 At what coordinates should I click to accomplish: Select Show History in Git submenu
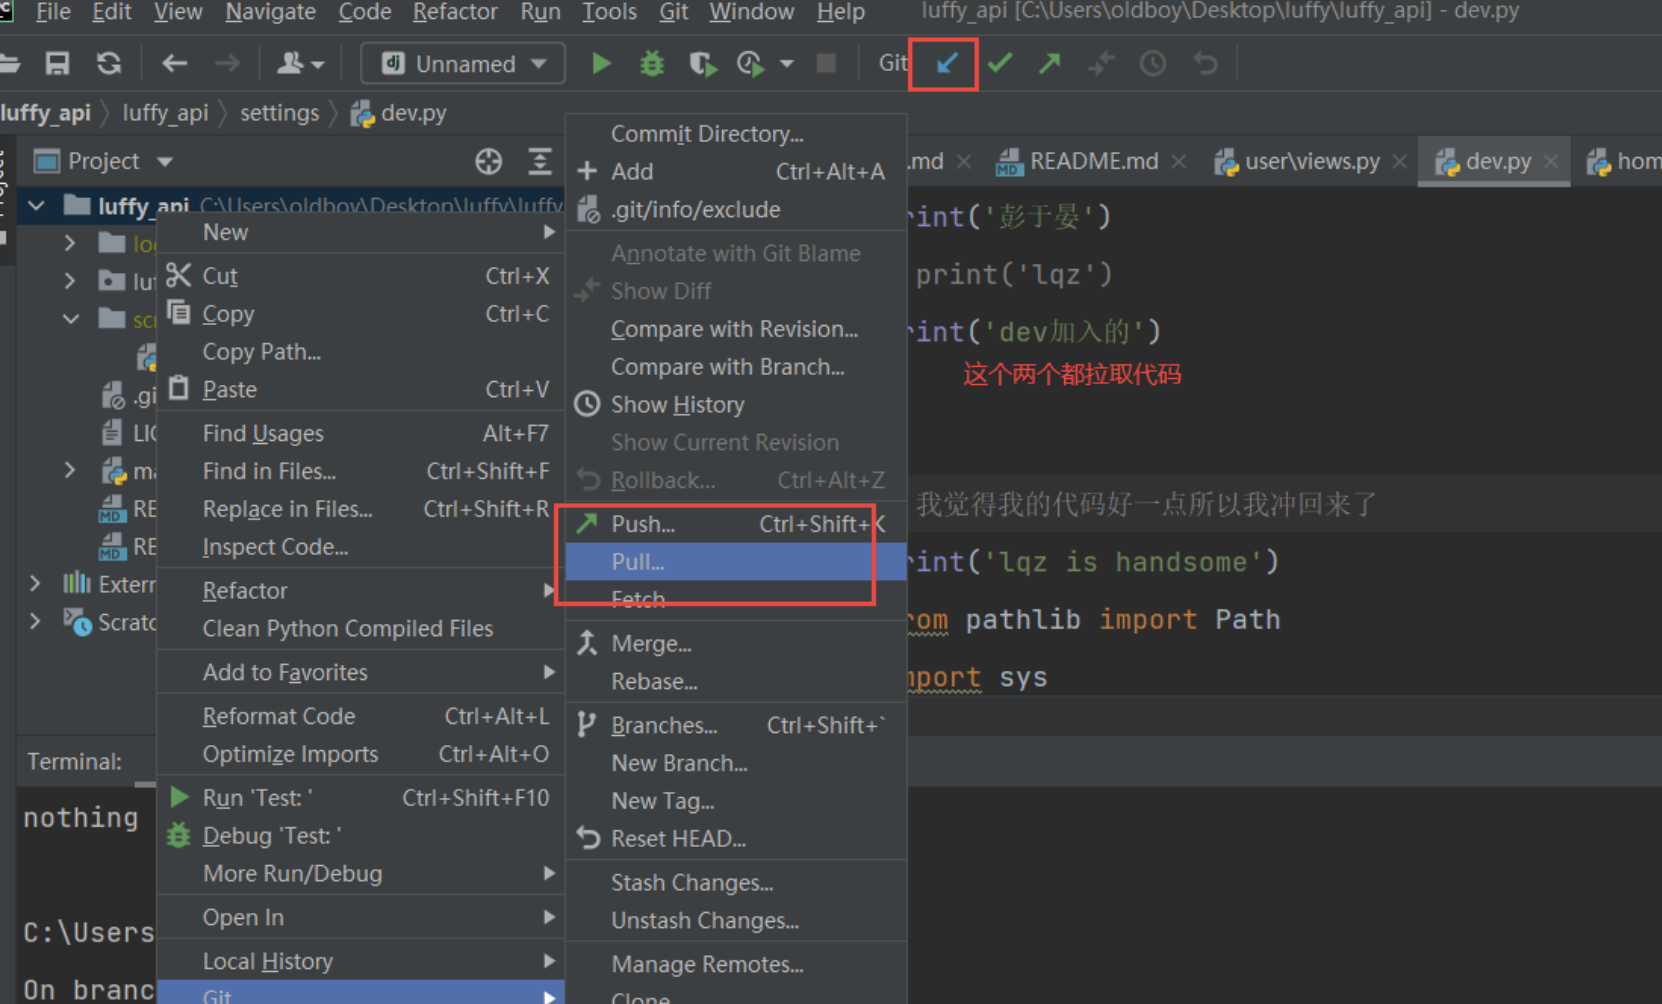(x=736, y=405)
